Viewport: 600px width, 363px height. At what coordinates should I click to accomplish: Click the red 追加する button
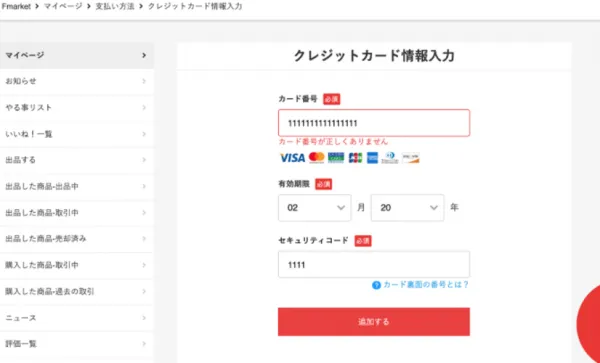point(374,322)
